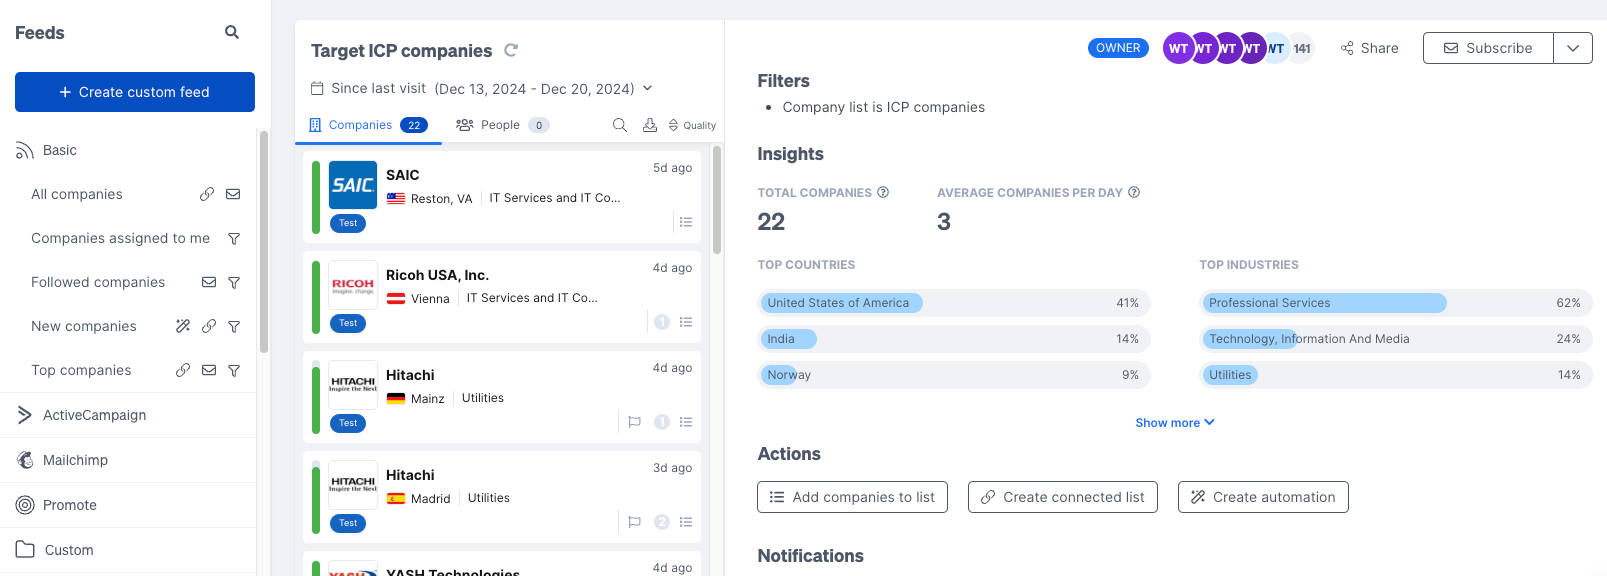Click the refresh icon beside Target ICP companies
The width and height of the screenshot is (1607, 576).
511,50
